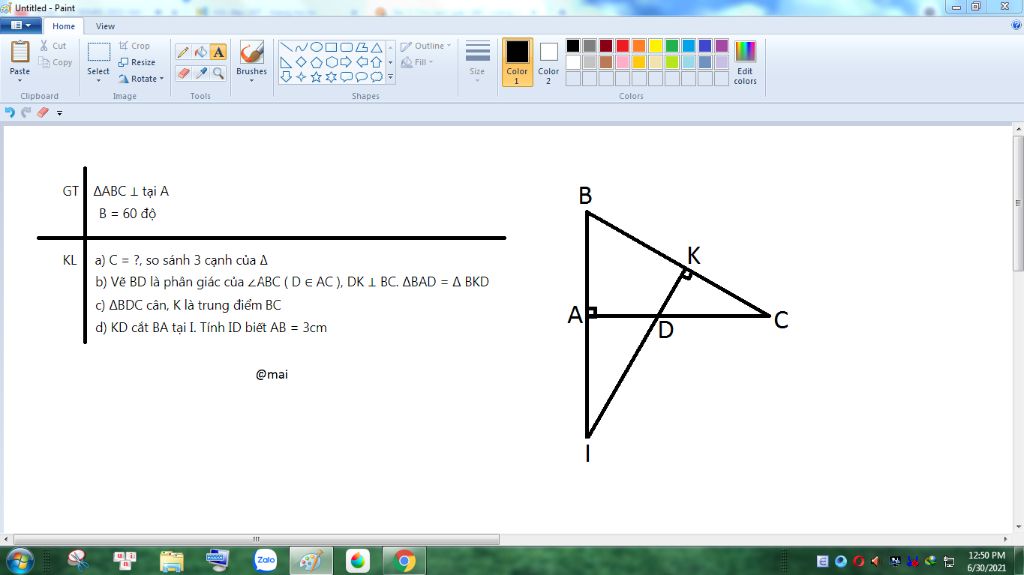This screenshot has height=575, width=1024.
Task: Open the shape Fill dropdown
Action: (x=417, y=62)
